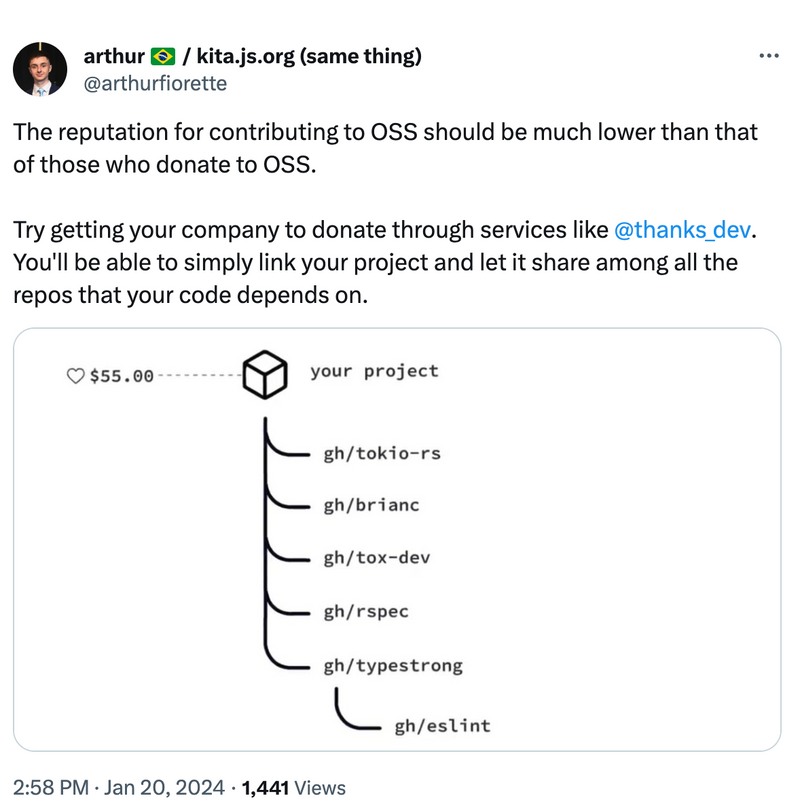Open the @thanks_dev mention link
This screenshot has width=800, height=811.
tap(682, 230)
